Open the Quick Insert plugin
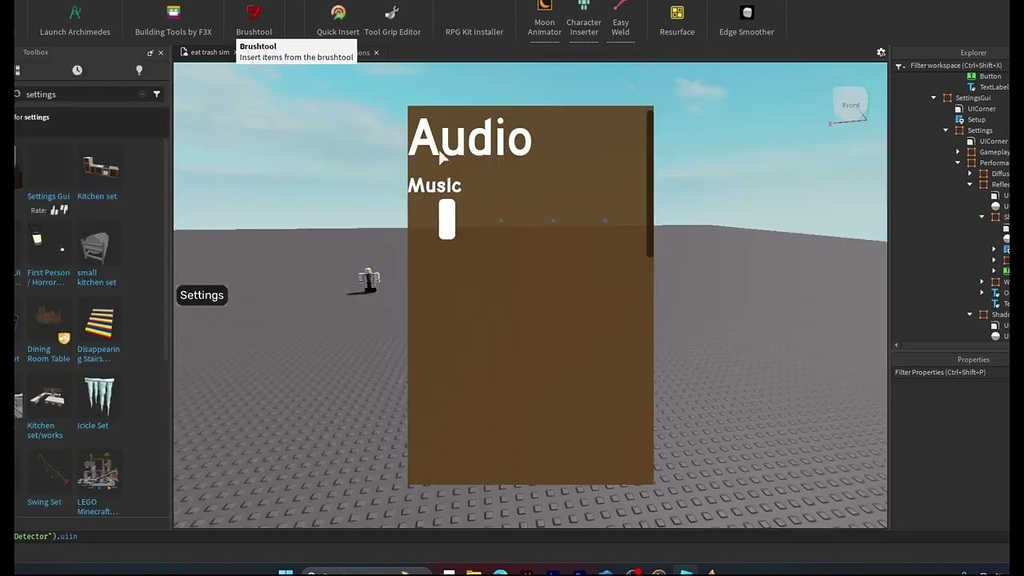Screen dimensions: 1024x576 tap(336, 20)
